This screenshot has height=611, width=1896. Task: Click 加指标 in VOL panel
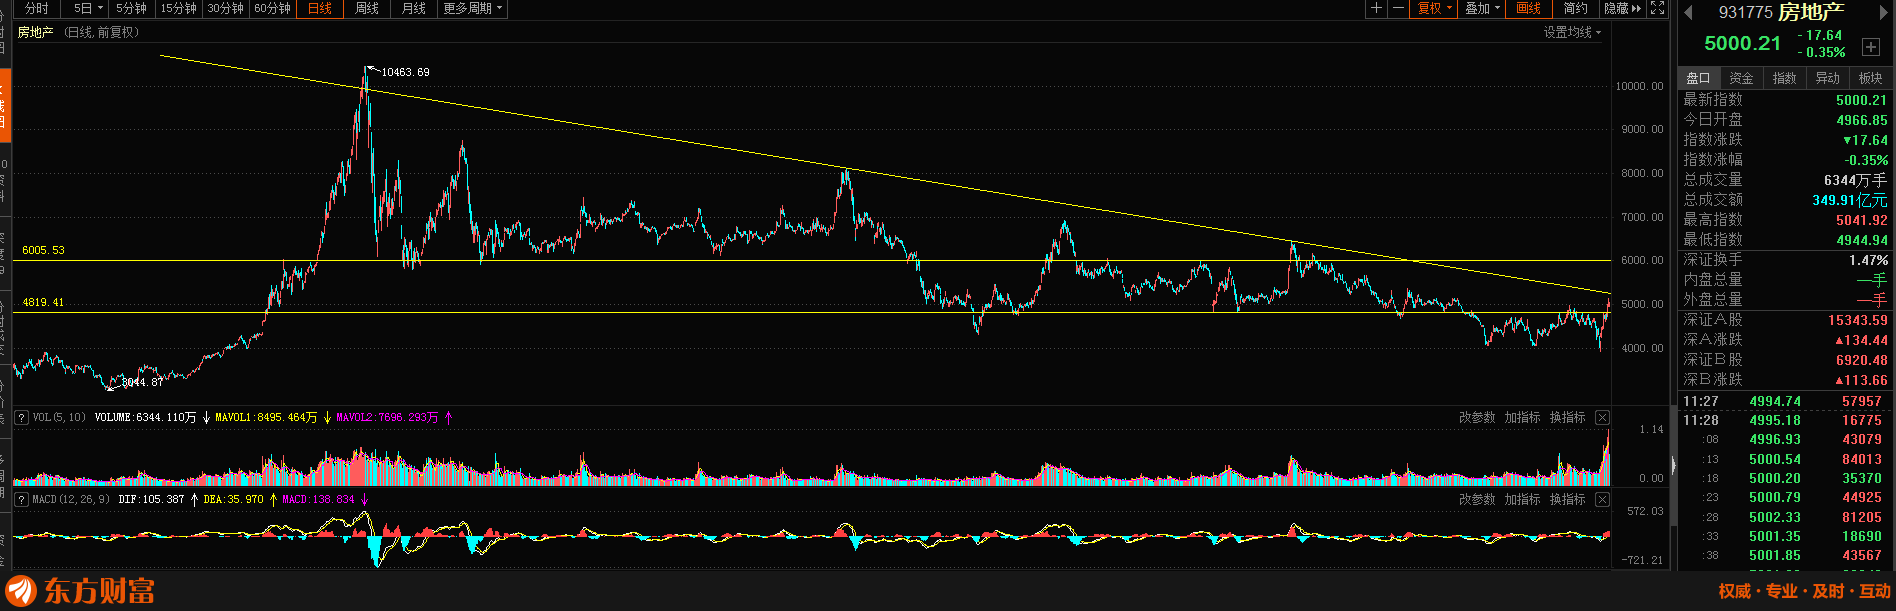(1522, 417)
